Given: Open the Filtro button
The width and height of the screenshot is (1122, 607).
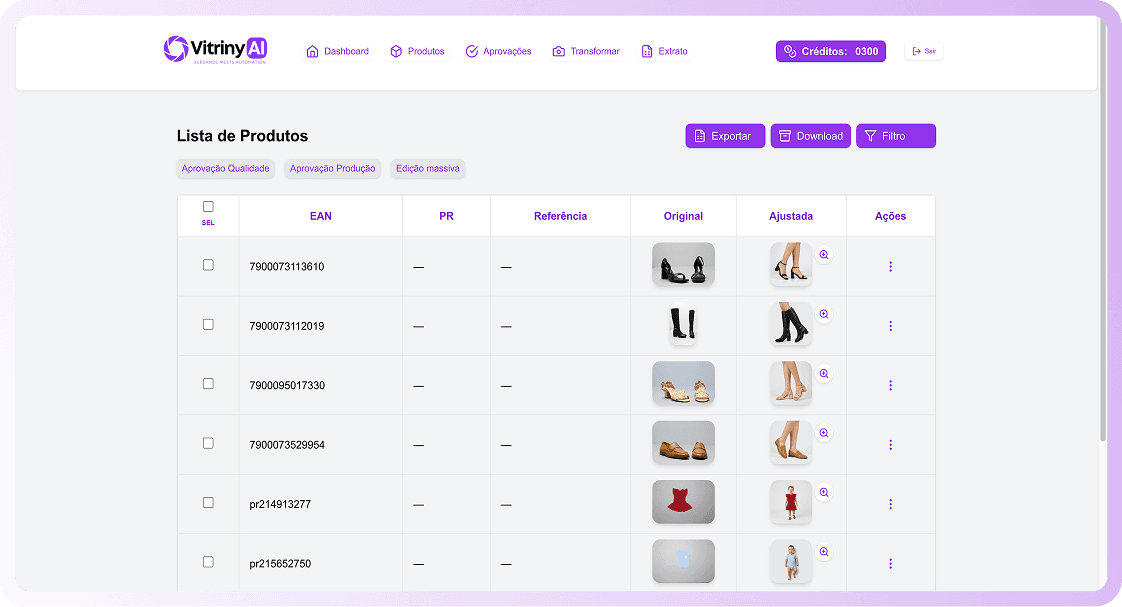Looking at the screenshot, I should pyautogui.click(x=896, y=136).
